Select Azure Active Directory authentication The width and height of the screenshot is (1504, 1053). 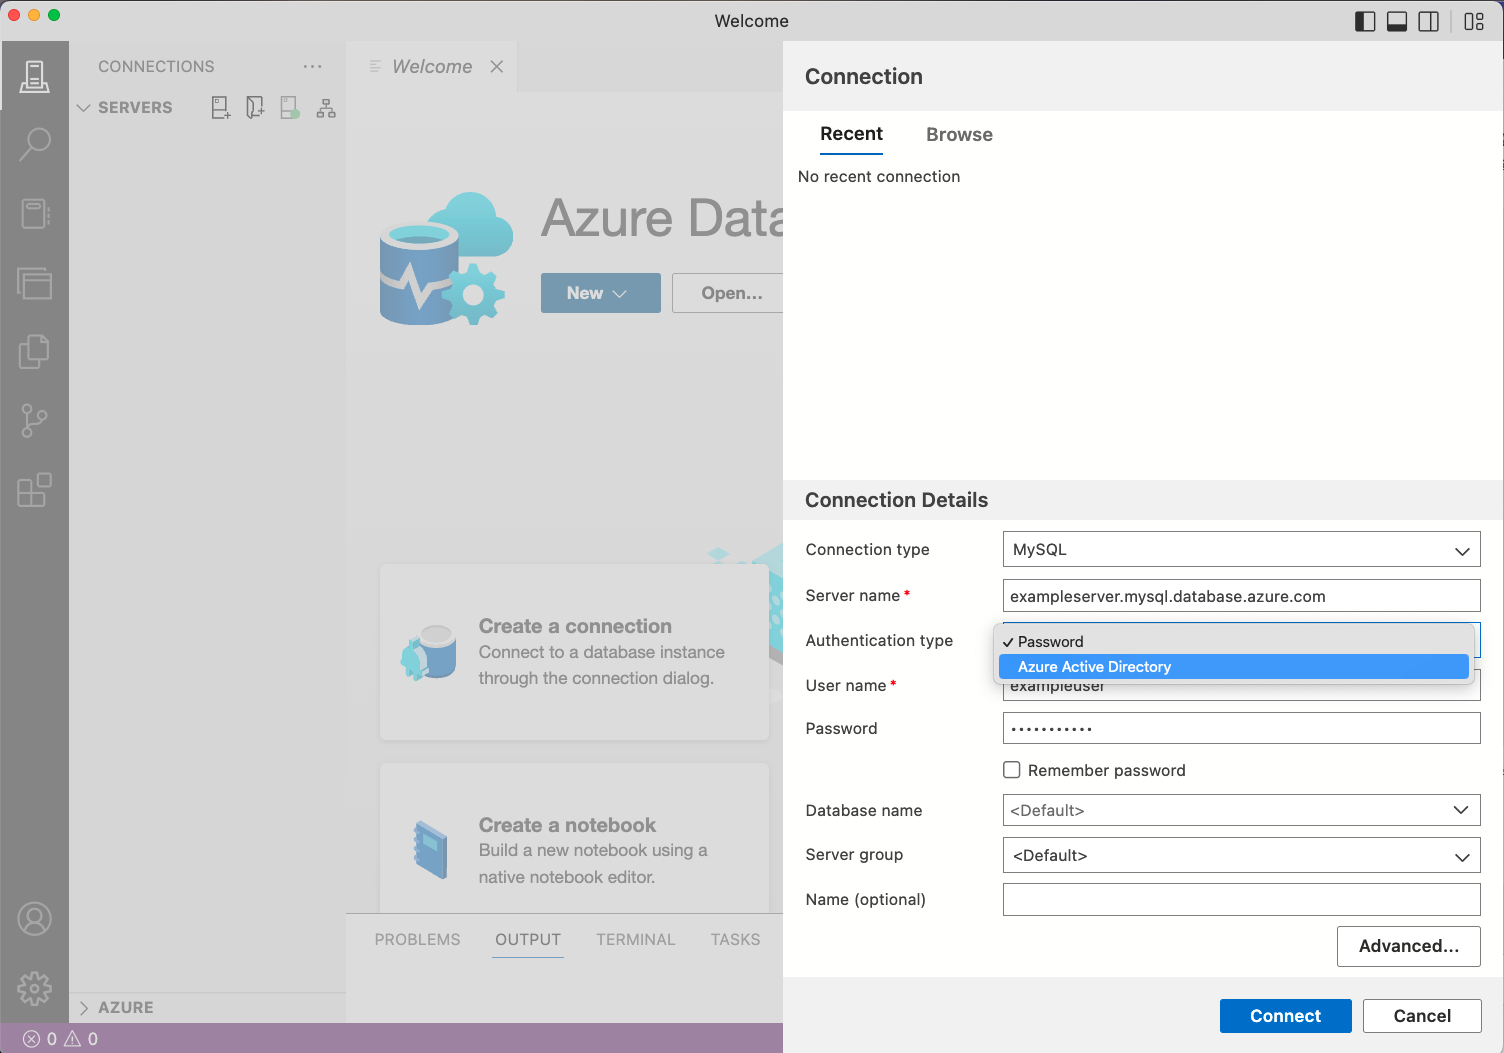coord(1093,666)
